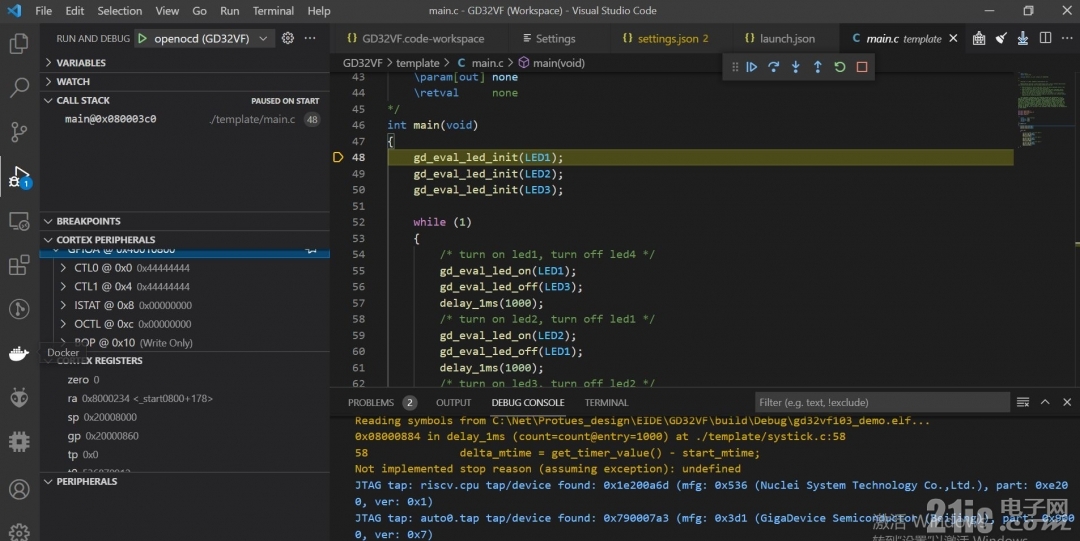
Task: Maximize the bottom panel with chevron up
Action: 1045,402
